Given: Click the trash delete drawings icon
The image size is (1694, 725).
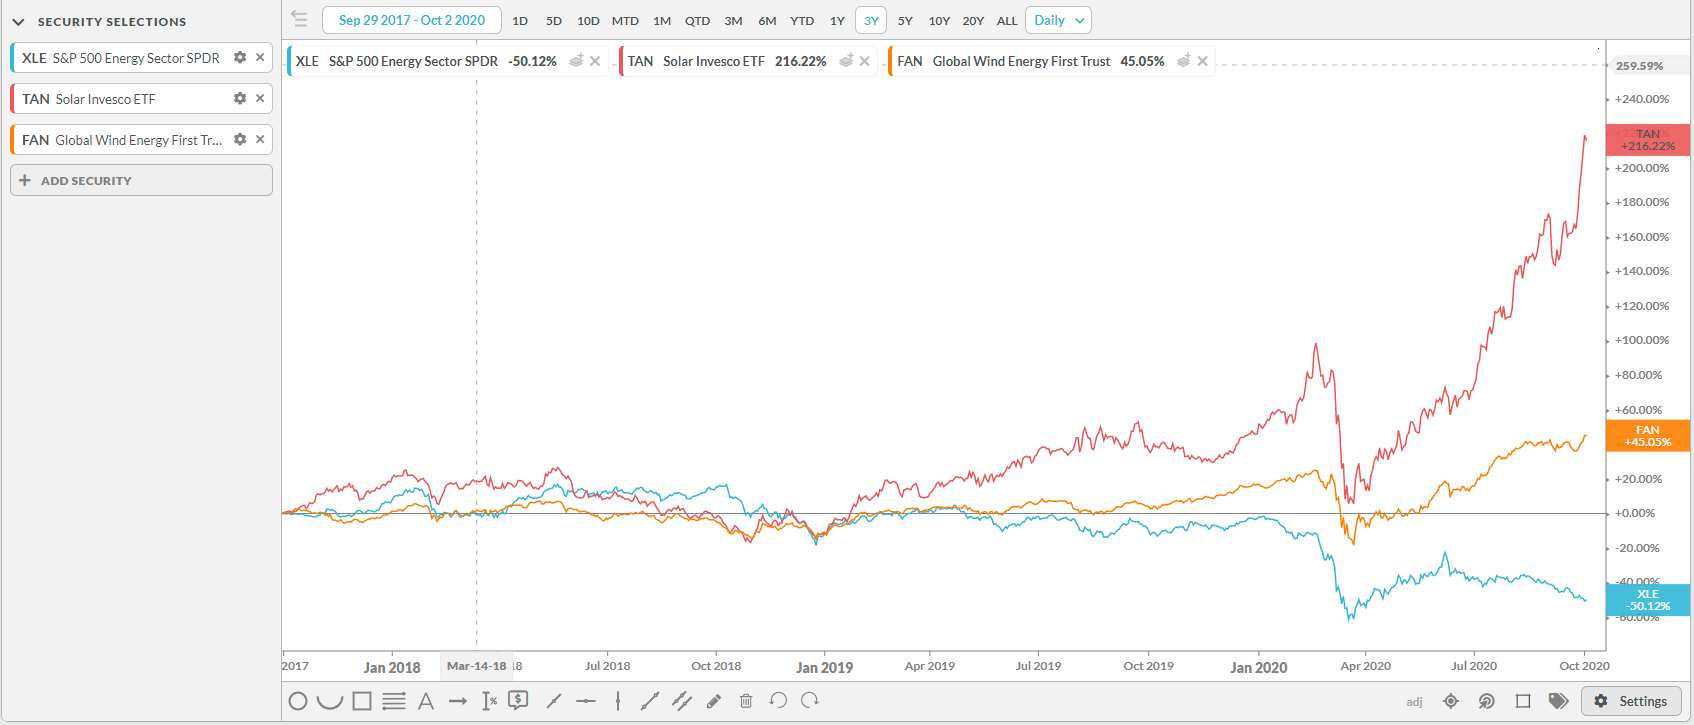Looking at the screenshot, I should click(x=746, y=701).
